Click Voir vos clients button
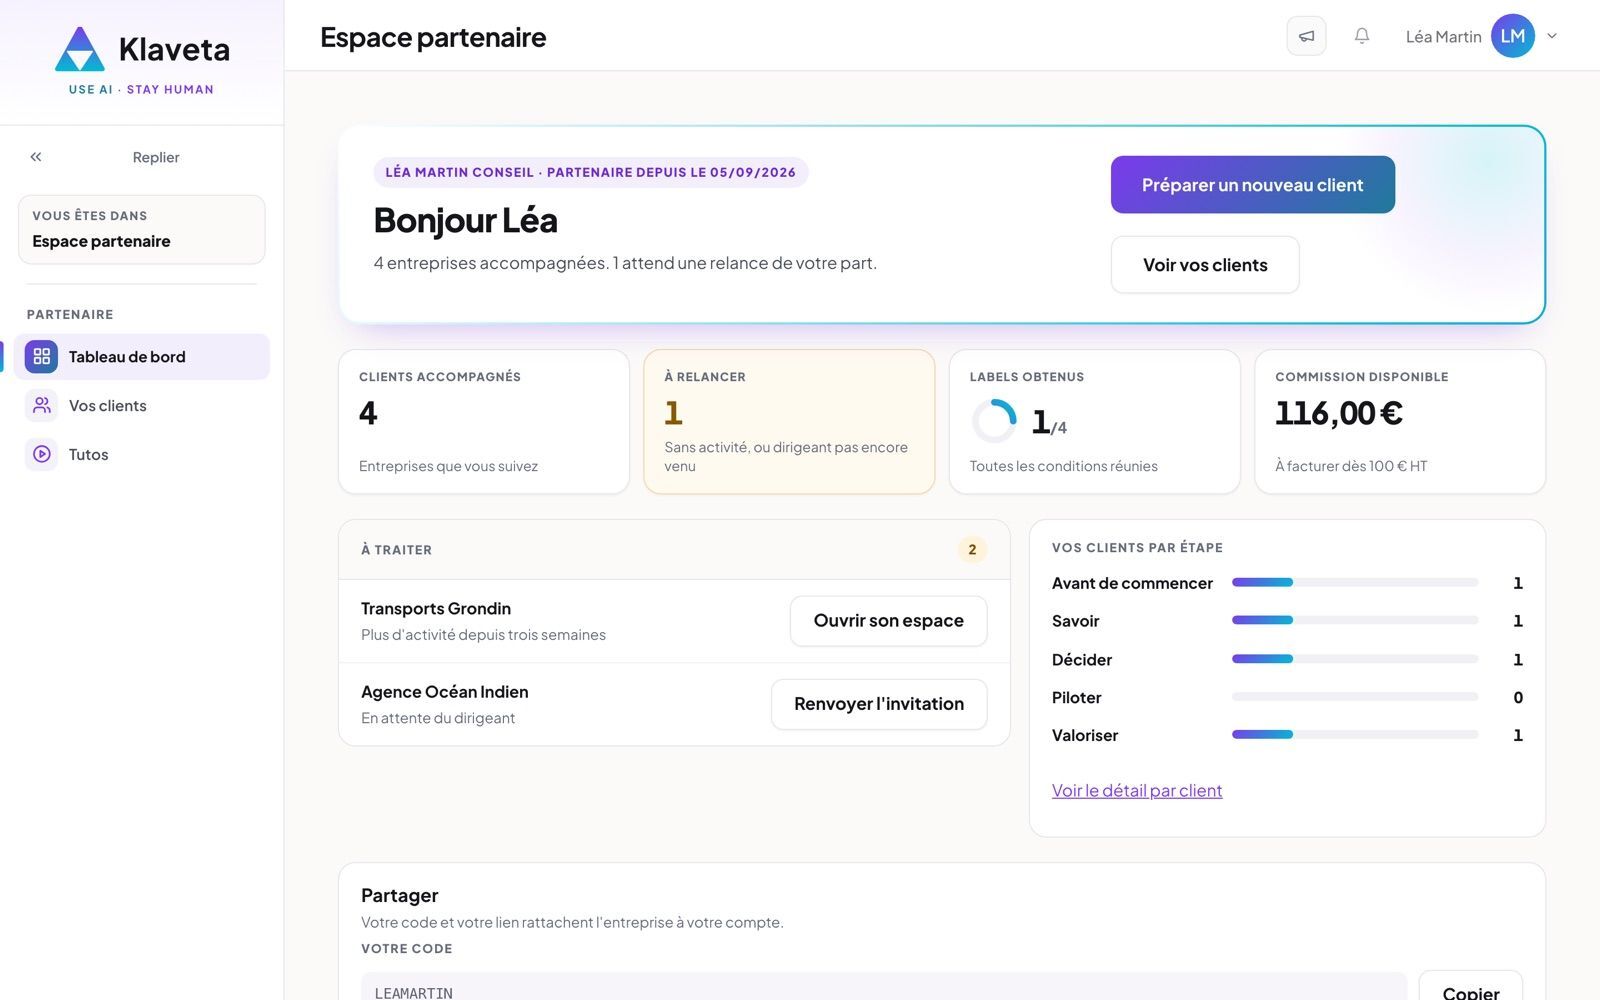The height and width of the screenshot is (1000, 1600). (1205, 265)
